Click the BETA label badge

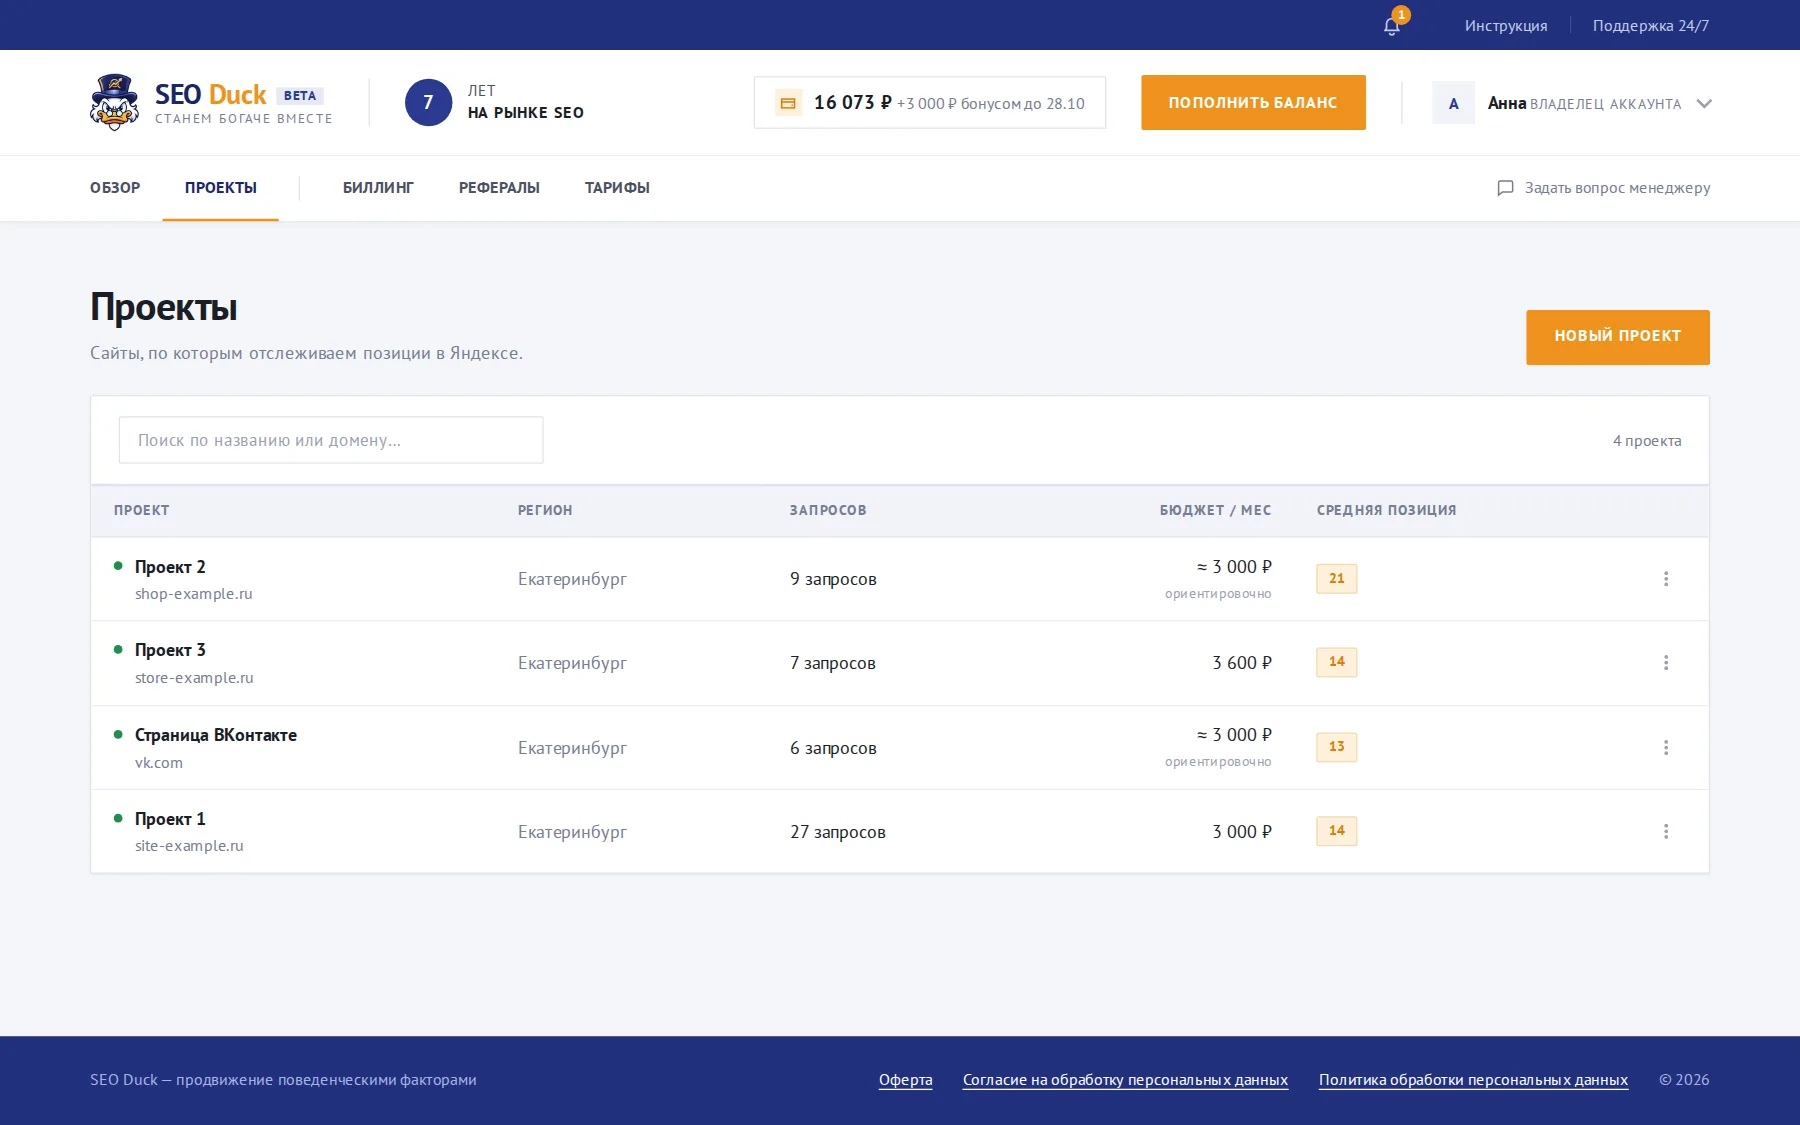[x=300, y=96]
